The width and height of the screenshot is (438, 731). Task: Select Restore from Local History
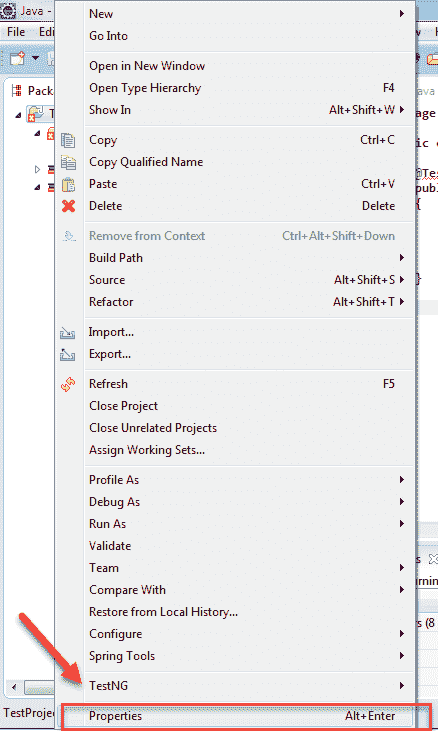click(163, 612)
